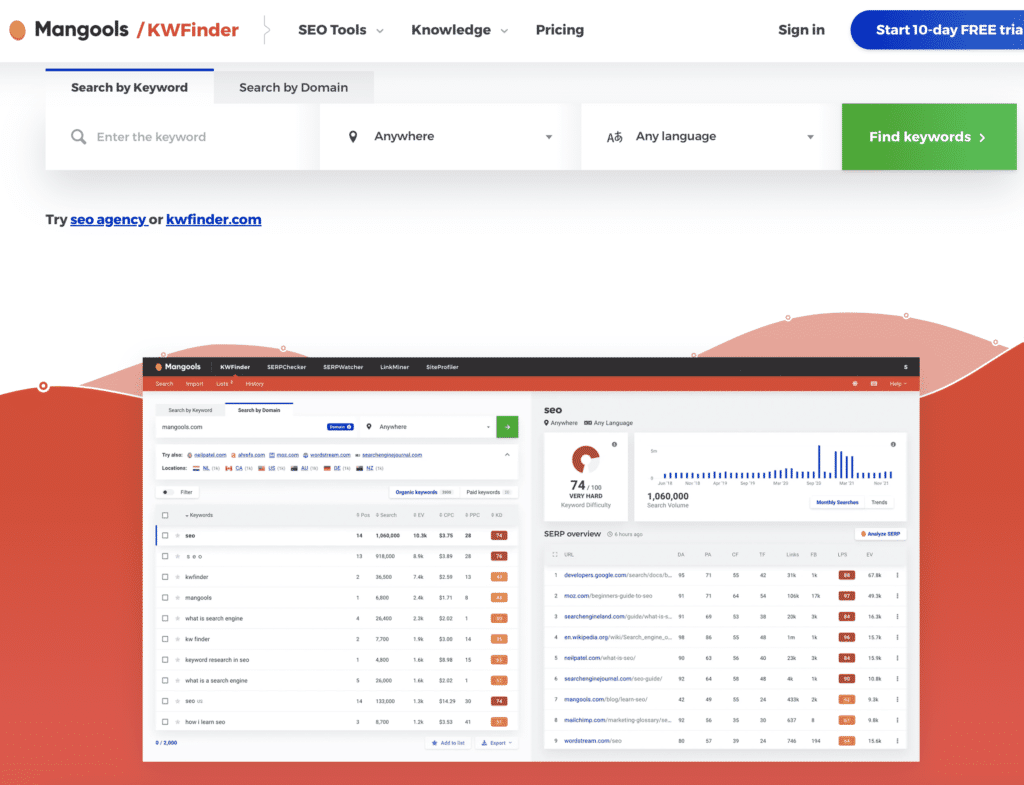The height and width of the screenshot is (785, 1024).
Task: Expand the SEO Tools menu
Action: pos(340,30)
